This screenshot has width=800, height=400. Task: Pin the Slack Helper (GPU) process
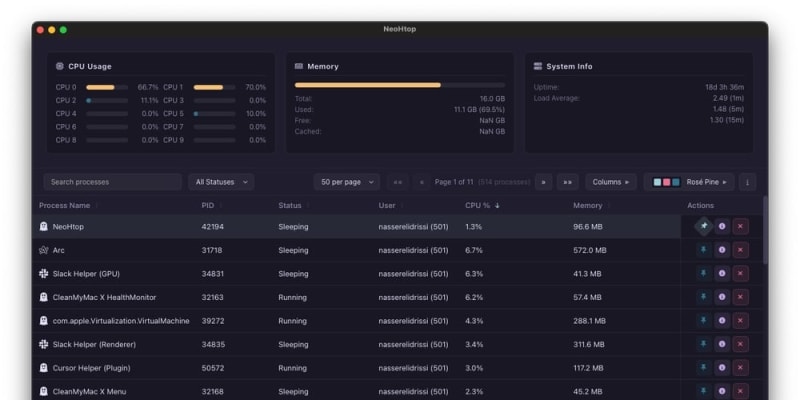click(703, 274)
